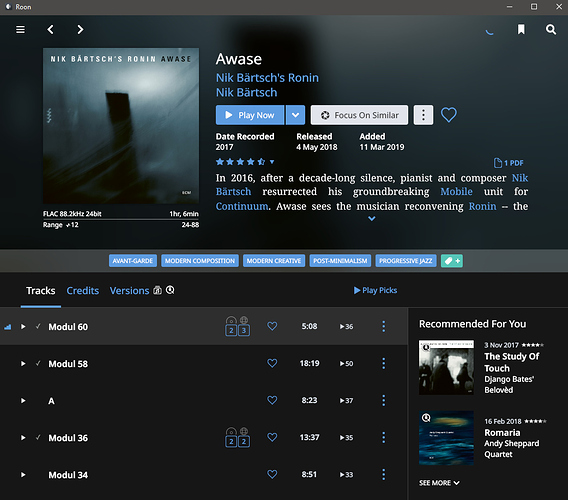The image size is (568, 500).
Task: Open Romaria album thumbnail
Action: click(x=446, y=438)
